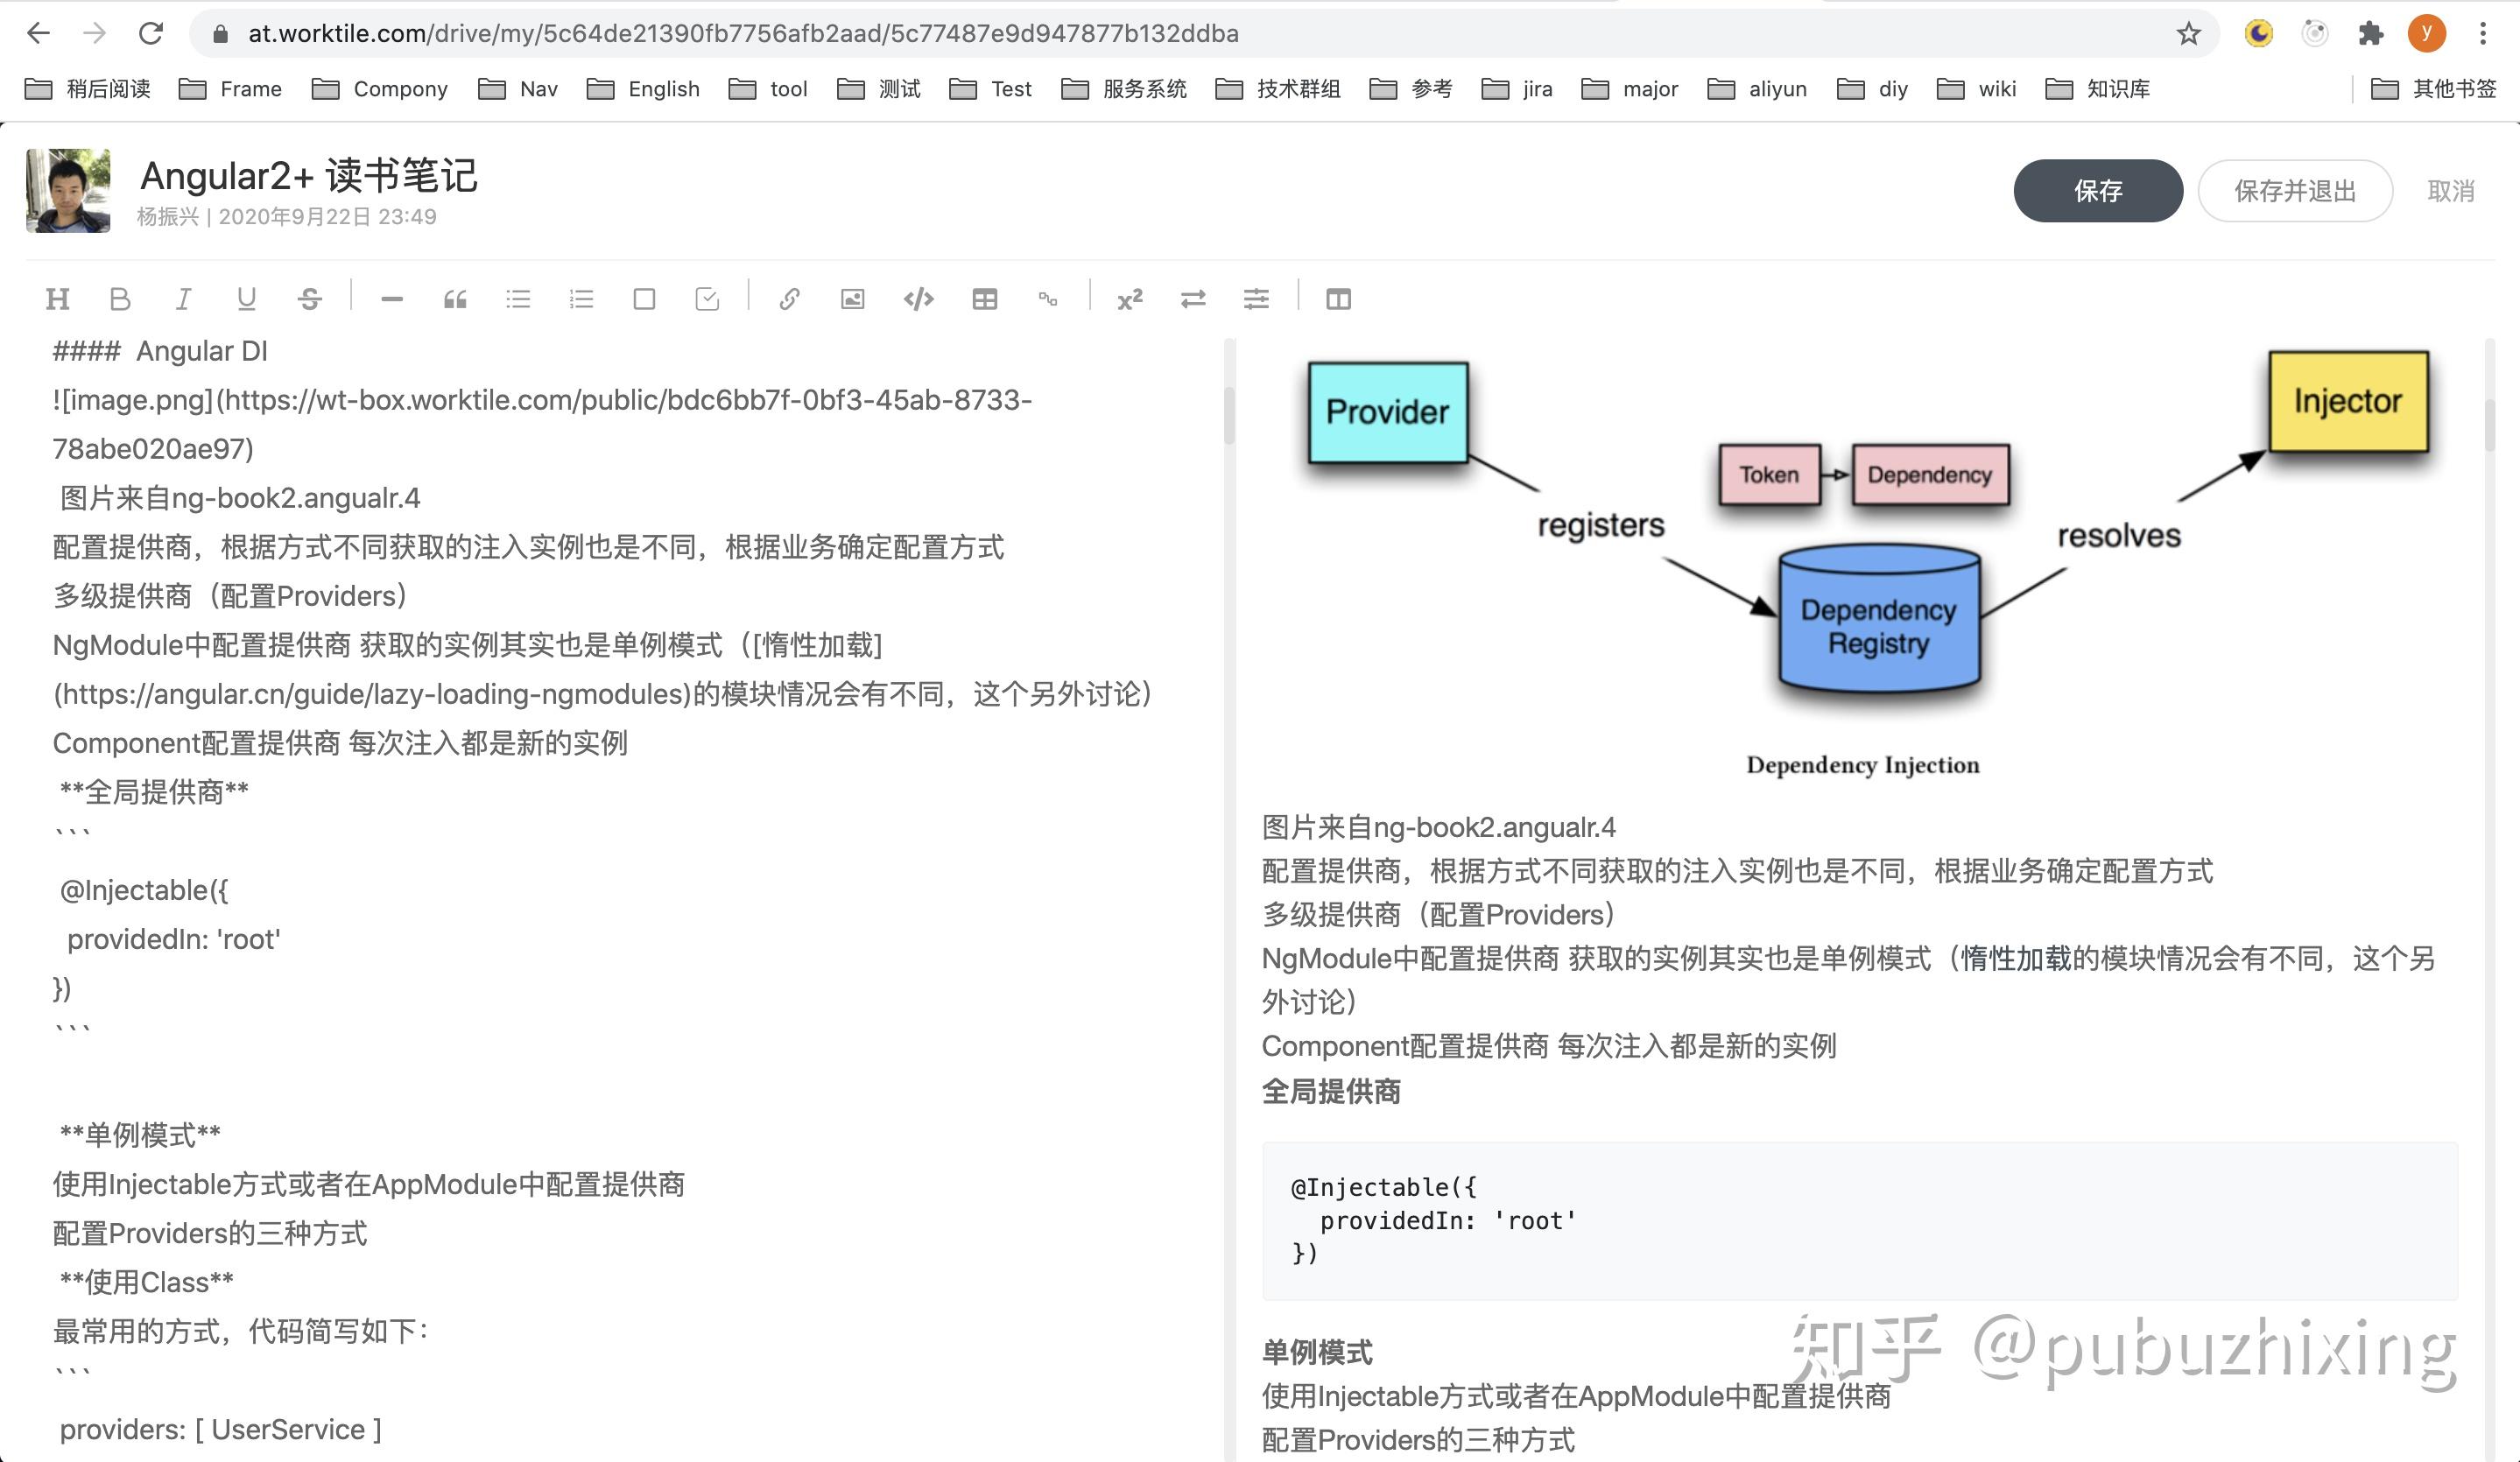Viewport: 2520px width, 1462px height.
Task: Open the jira bookmarks folder
Action: pos(1517,89)
